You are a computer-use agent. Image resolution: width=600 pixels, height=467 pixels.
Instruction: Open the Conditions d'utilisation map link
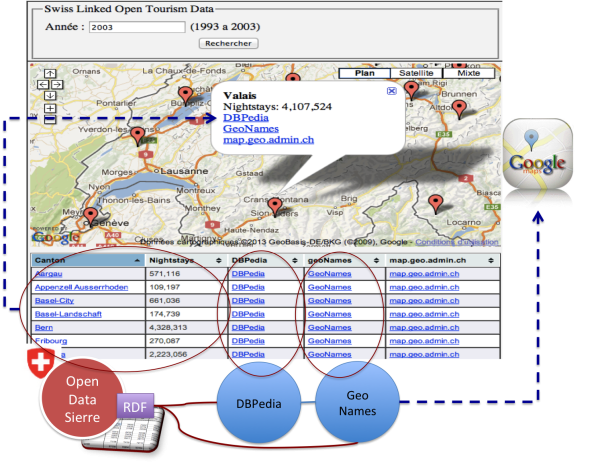[457, 242]
